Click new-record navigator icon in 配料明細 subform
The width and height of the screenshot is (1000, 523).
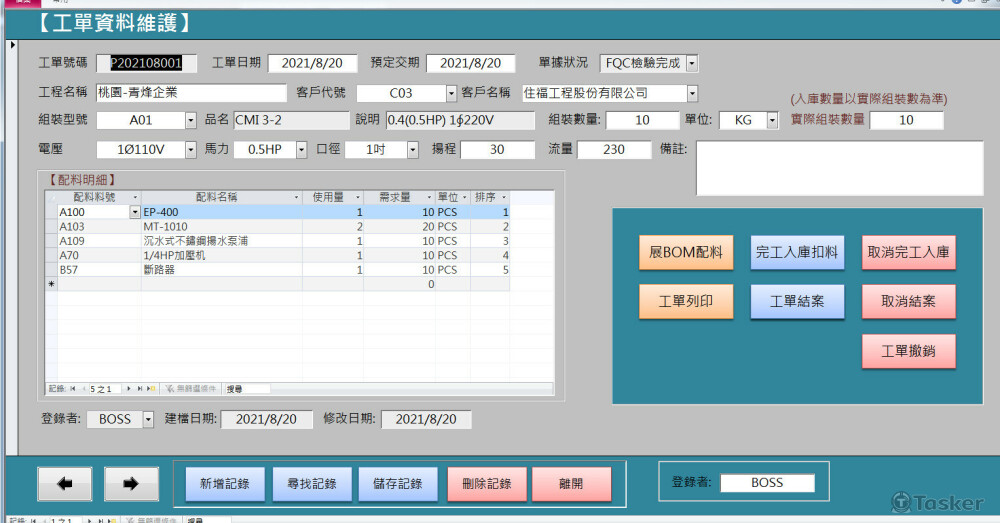(x=152, y=388)
